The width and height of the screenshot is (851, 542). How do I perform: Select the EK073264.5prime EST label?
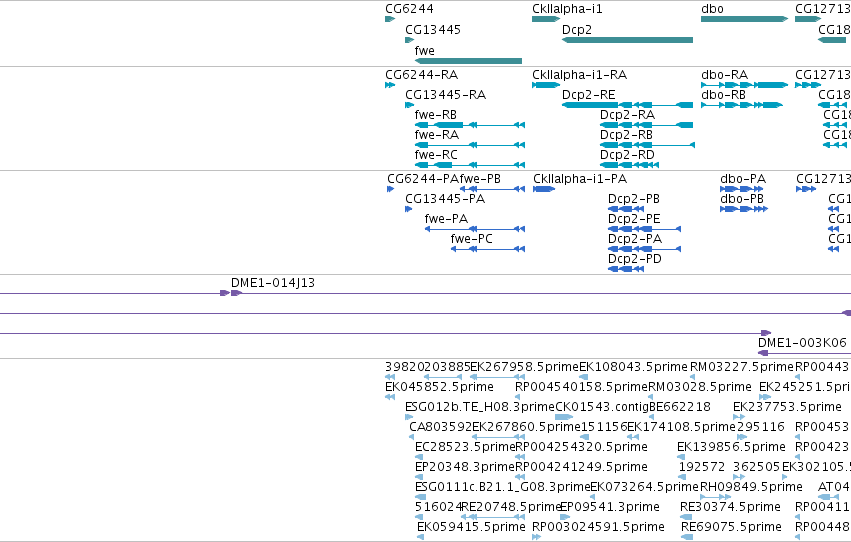click(x=644, y=487)
